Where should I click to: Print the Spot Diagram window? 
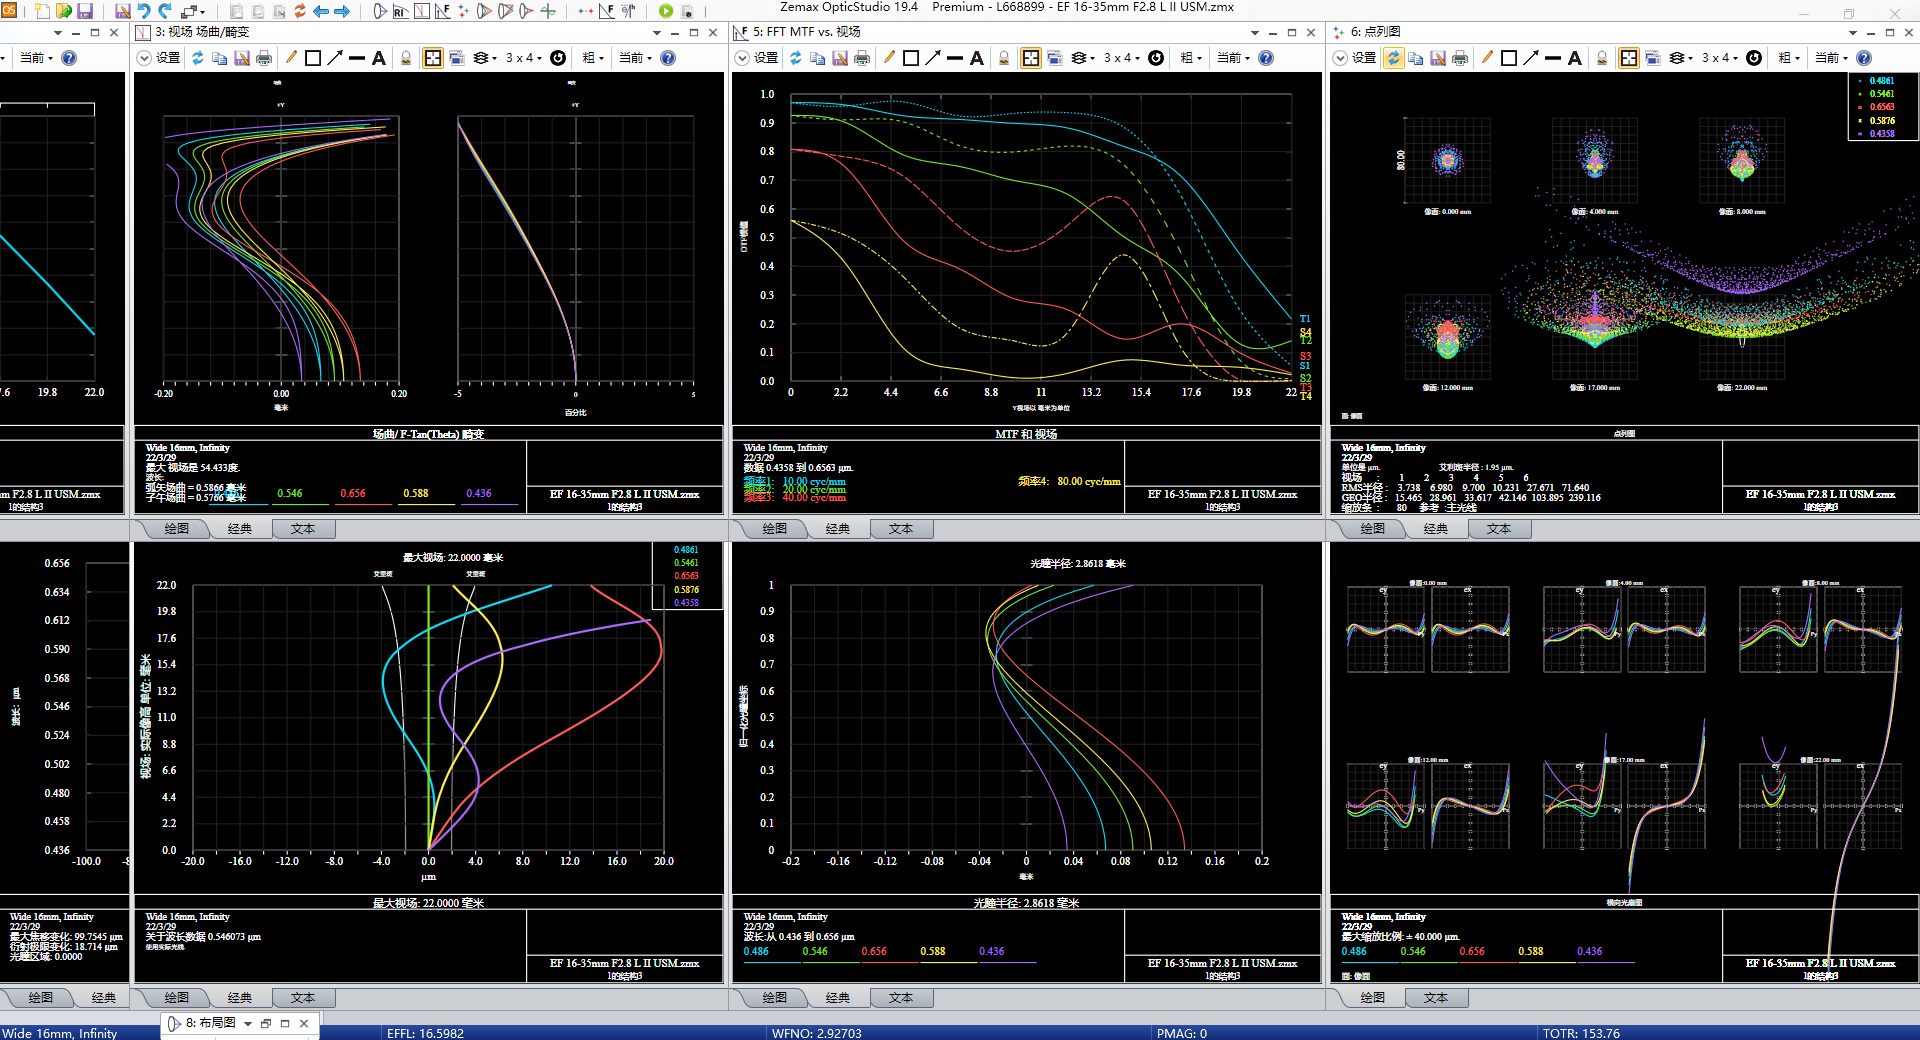1460,58
